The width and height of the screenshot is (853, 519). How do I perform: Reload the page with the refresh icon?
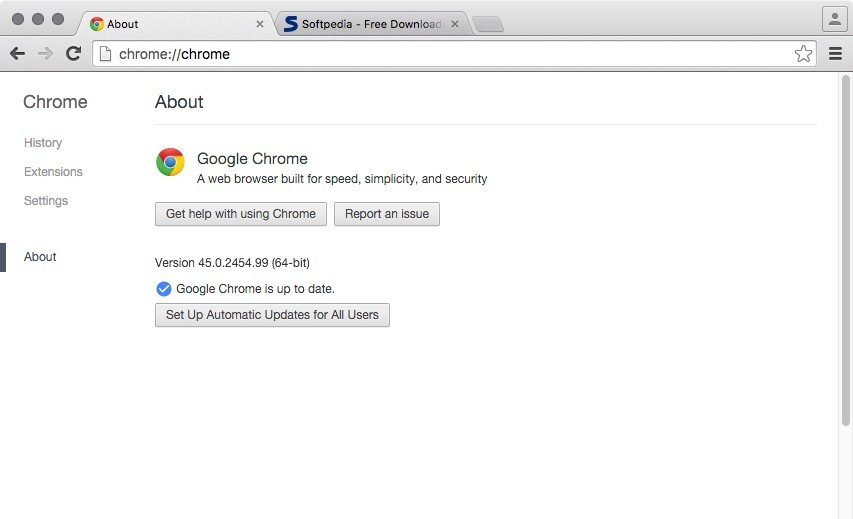[73, 53]
